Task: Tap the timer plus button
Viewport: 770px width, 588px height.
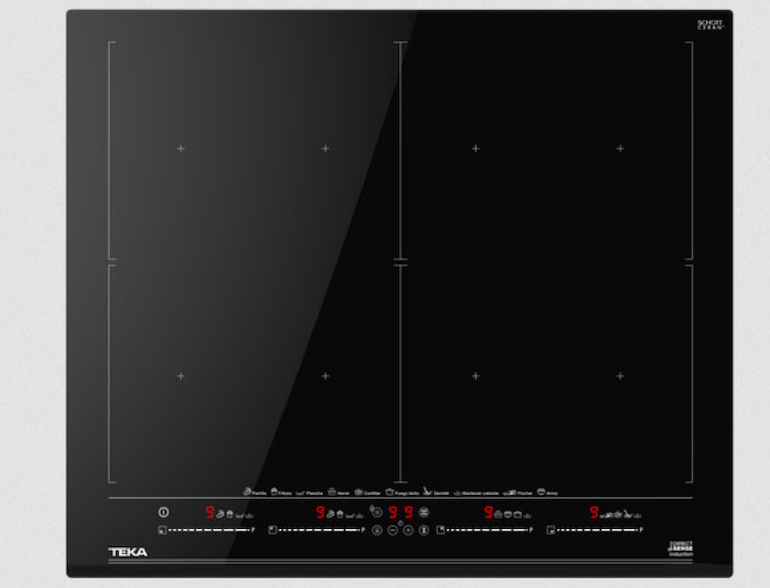Action: (408, 530)
